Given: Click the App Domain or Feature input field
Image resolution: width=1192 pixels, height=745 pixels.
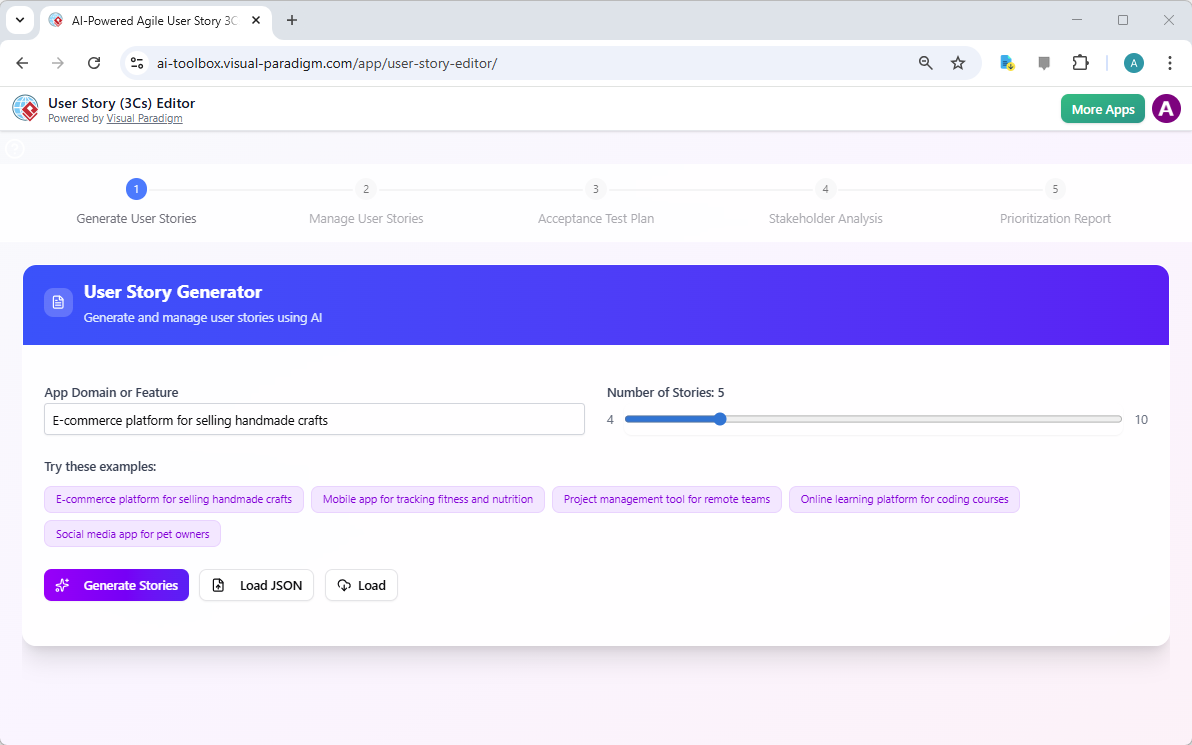Looking at the screenshot, I should 314,419.
